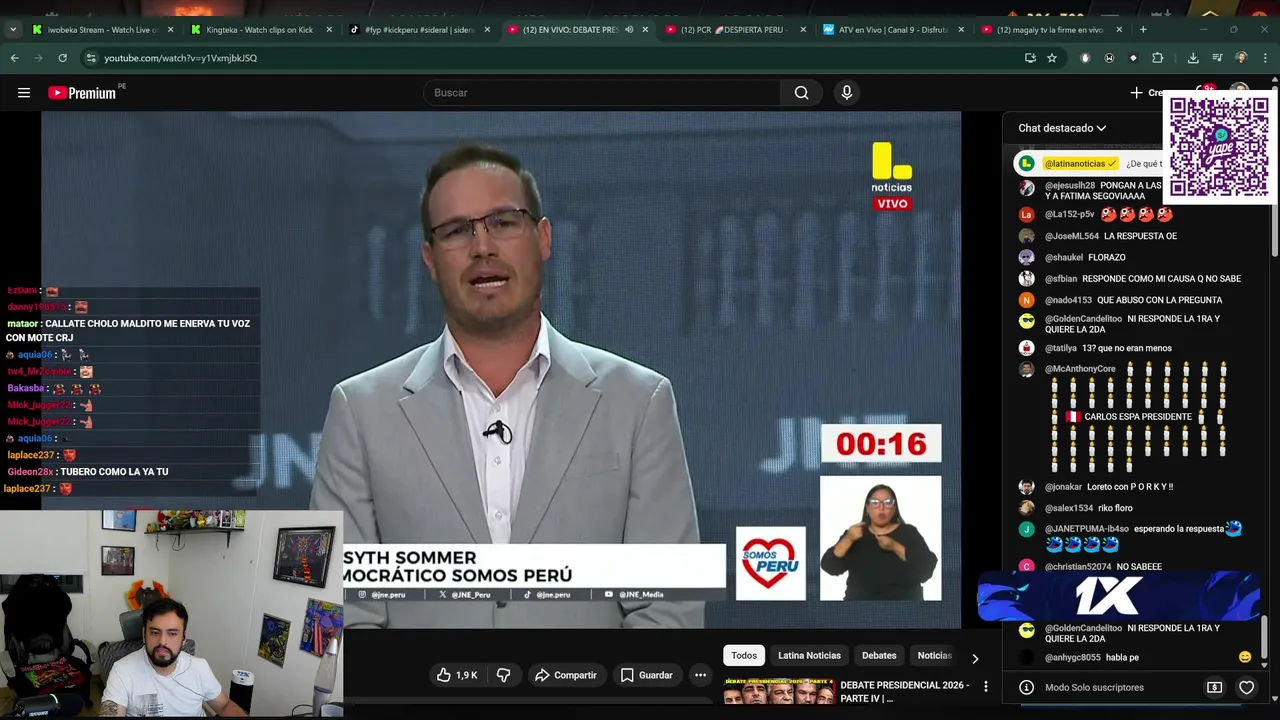This screenshot has height=720, width=1280.
Task: Bookmark this page with the star
Action: click(x=1052, y=58)
